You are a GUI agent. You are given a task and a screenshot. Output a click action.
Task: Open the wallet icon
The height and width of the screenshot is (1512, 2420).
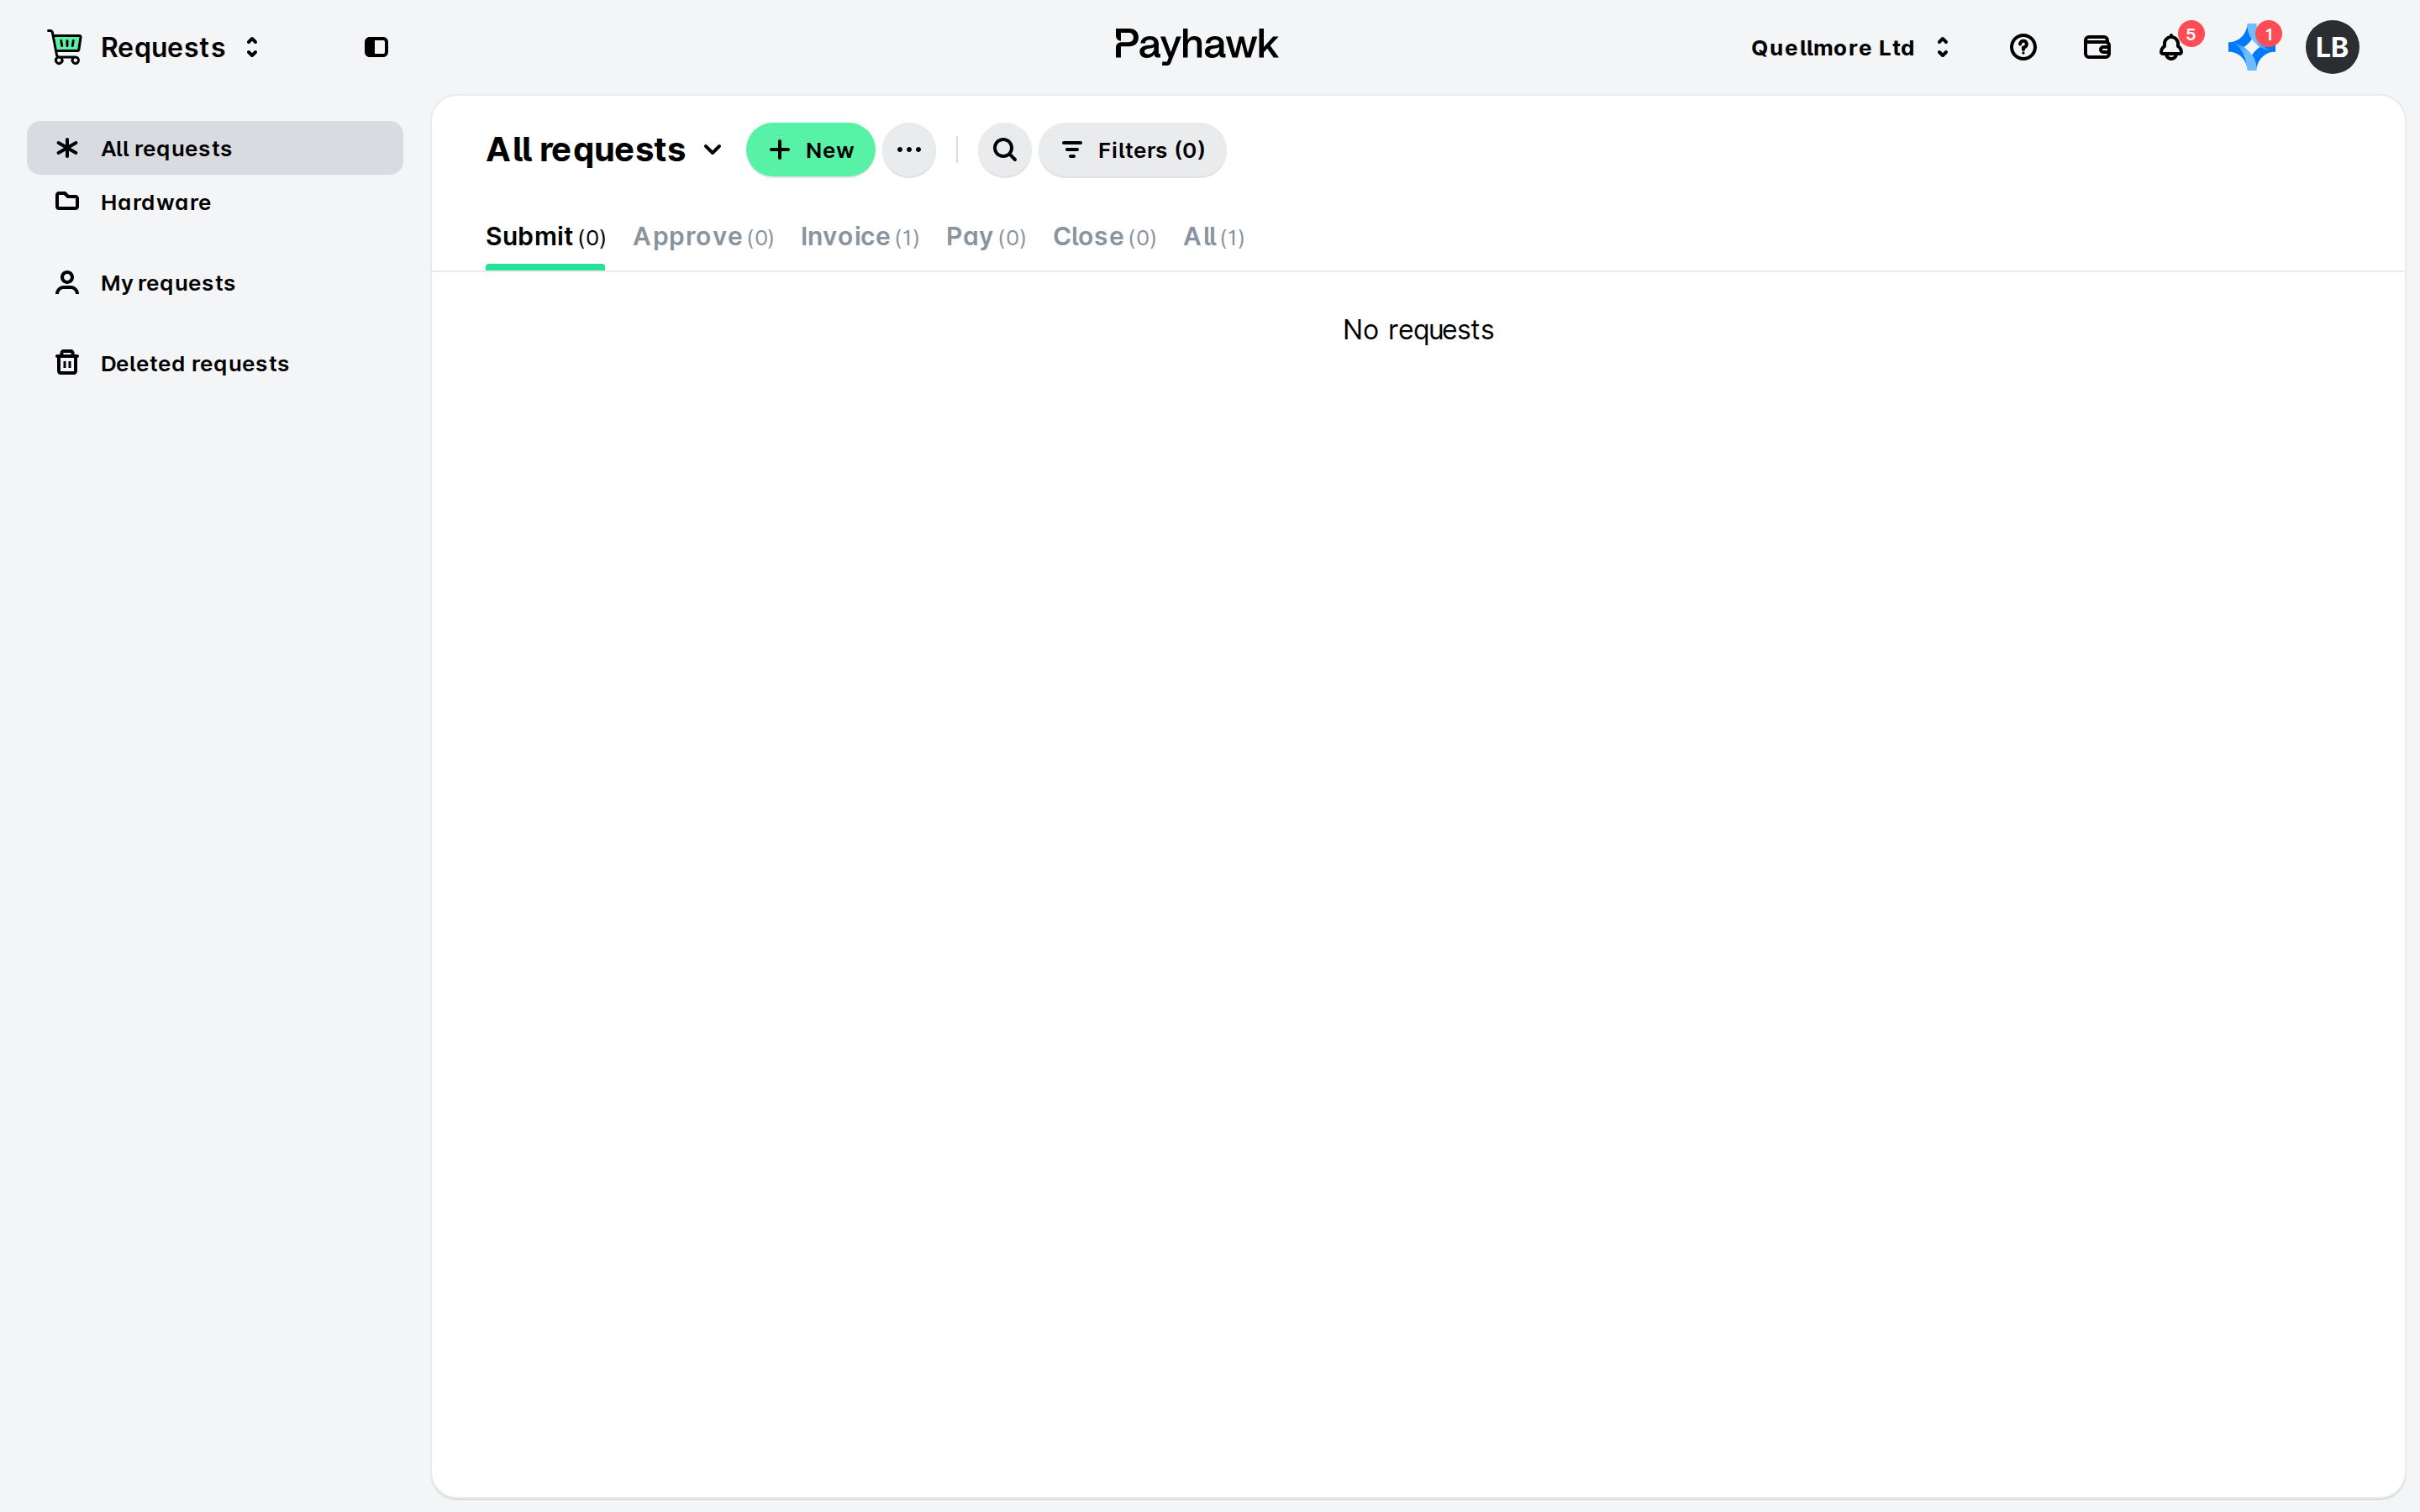coord(2096,47)
